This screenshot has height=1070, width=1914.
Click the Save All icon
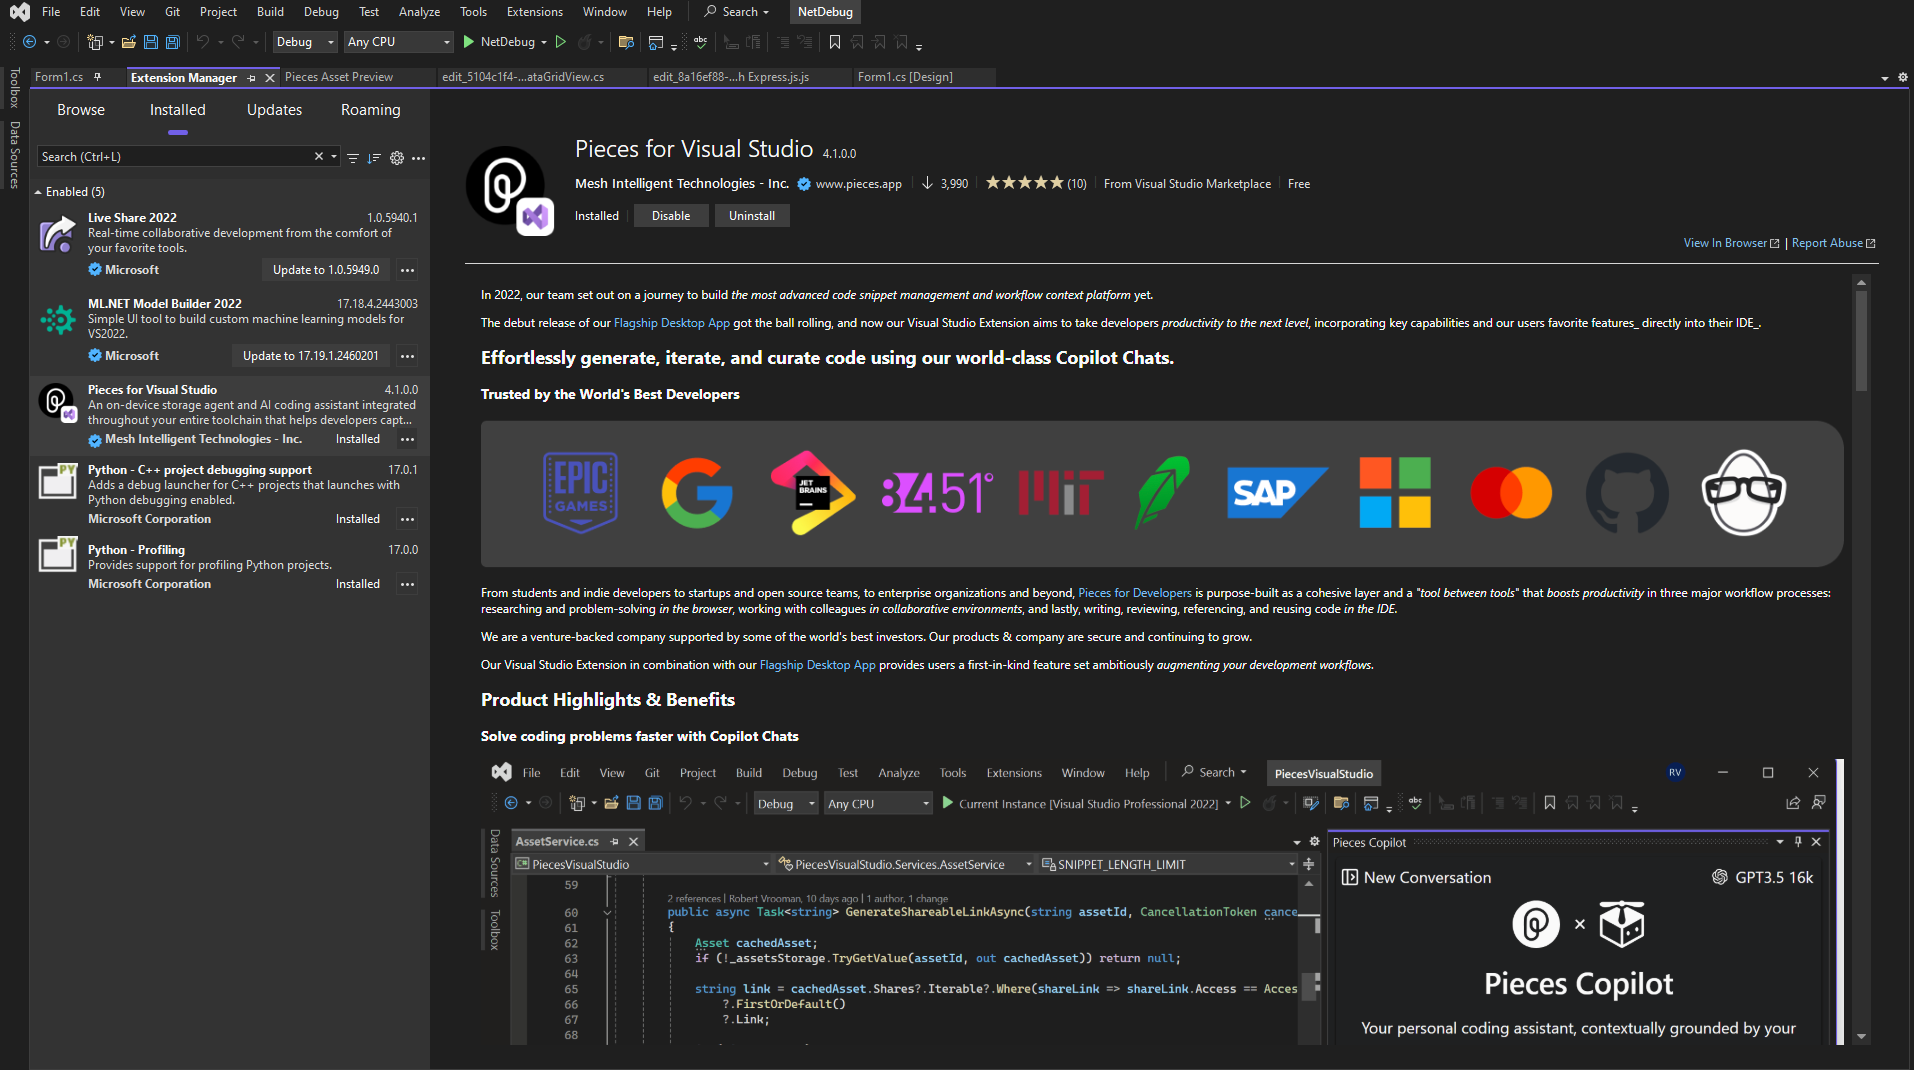point(173,42)
